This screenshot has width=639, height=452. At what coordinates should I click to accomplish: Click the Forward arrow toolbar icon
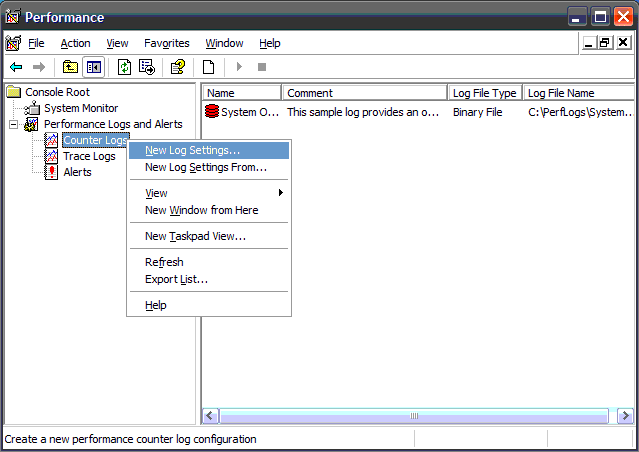click(x=39, y=67)
